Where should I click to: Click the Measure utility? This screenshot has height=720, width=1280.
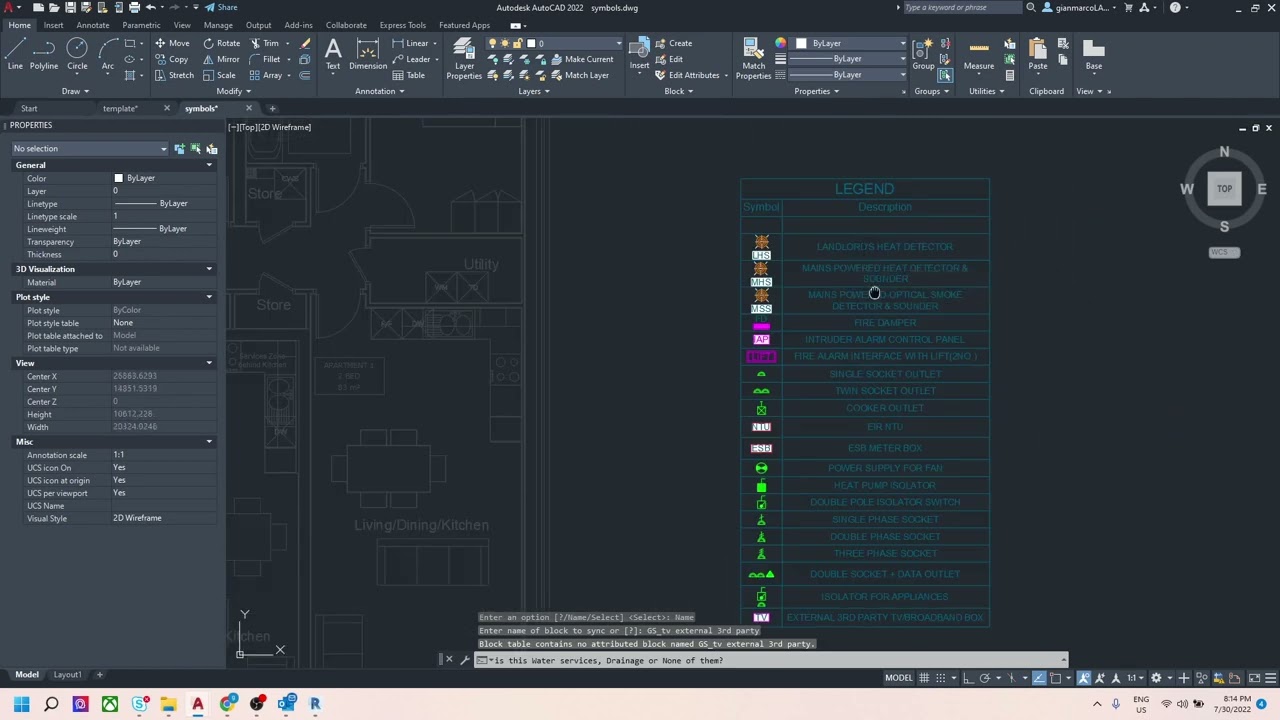click(979, 55)
